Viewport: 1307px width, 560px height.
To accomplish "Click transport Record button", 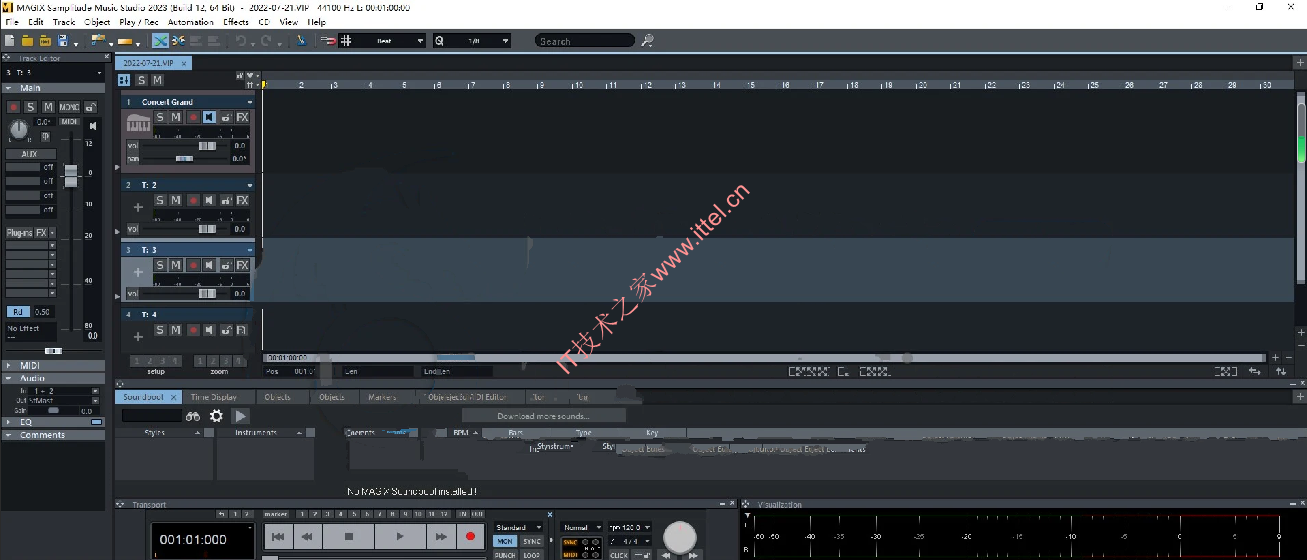I will (x=470, y=537).
